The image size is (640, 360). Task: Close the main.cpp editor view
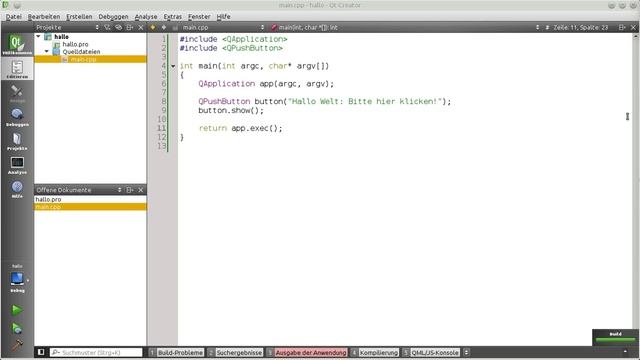click(633, 27)
